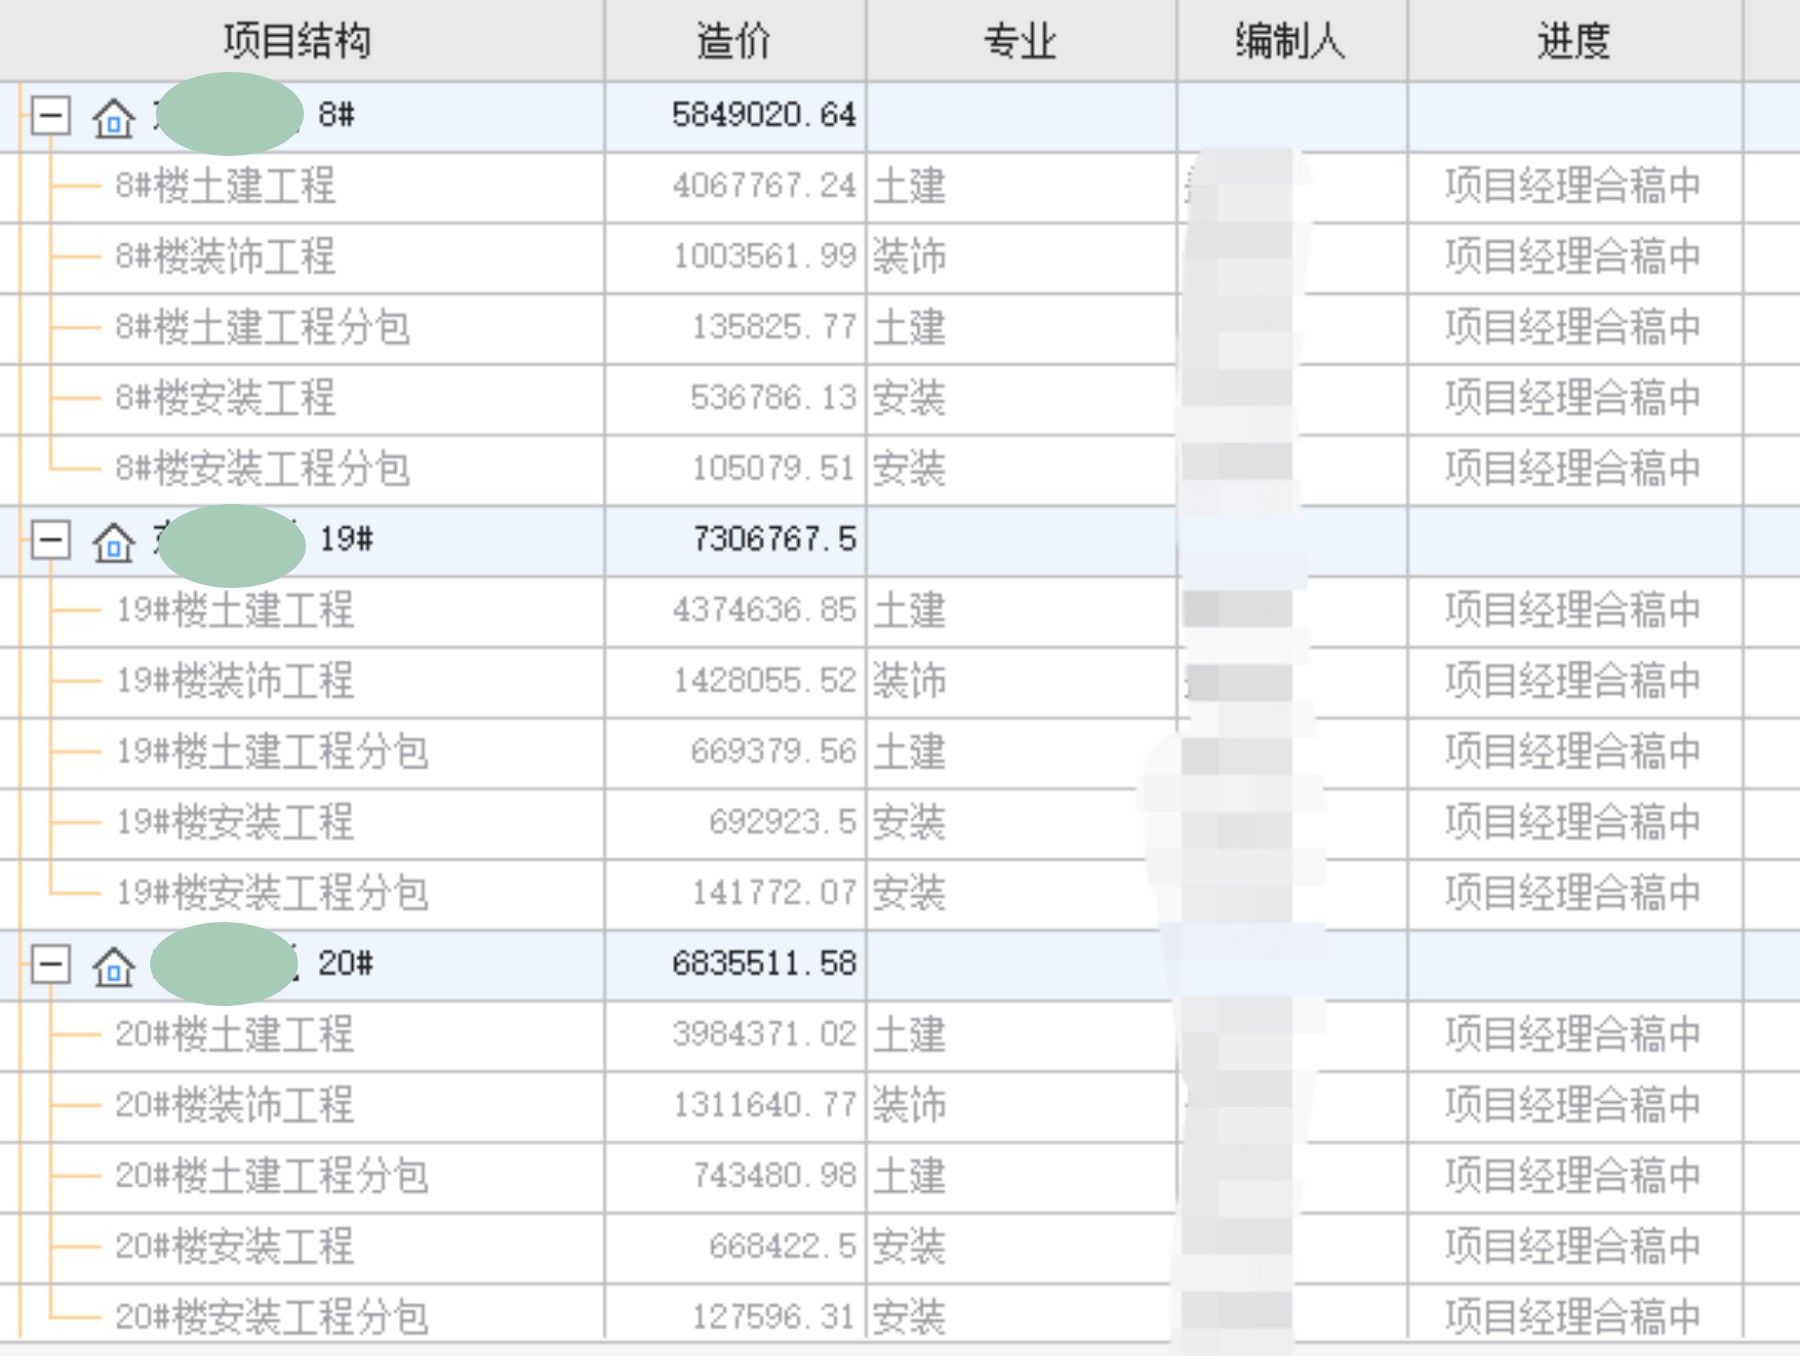
Task: Select 19#楼安装工程 tree row
Action: 235,822
